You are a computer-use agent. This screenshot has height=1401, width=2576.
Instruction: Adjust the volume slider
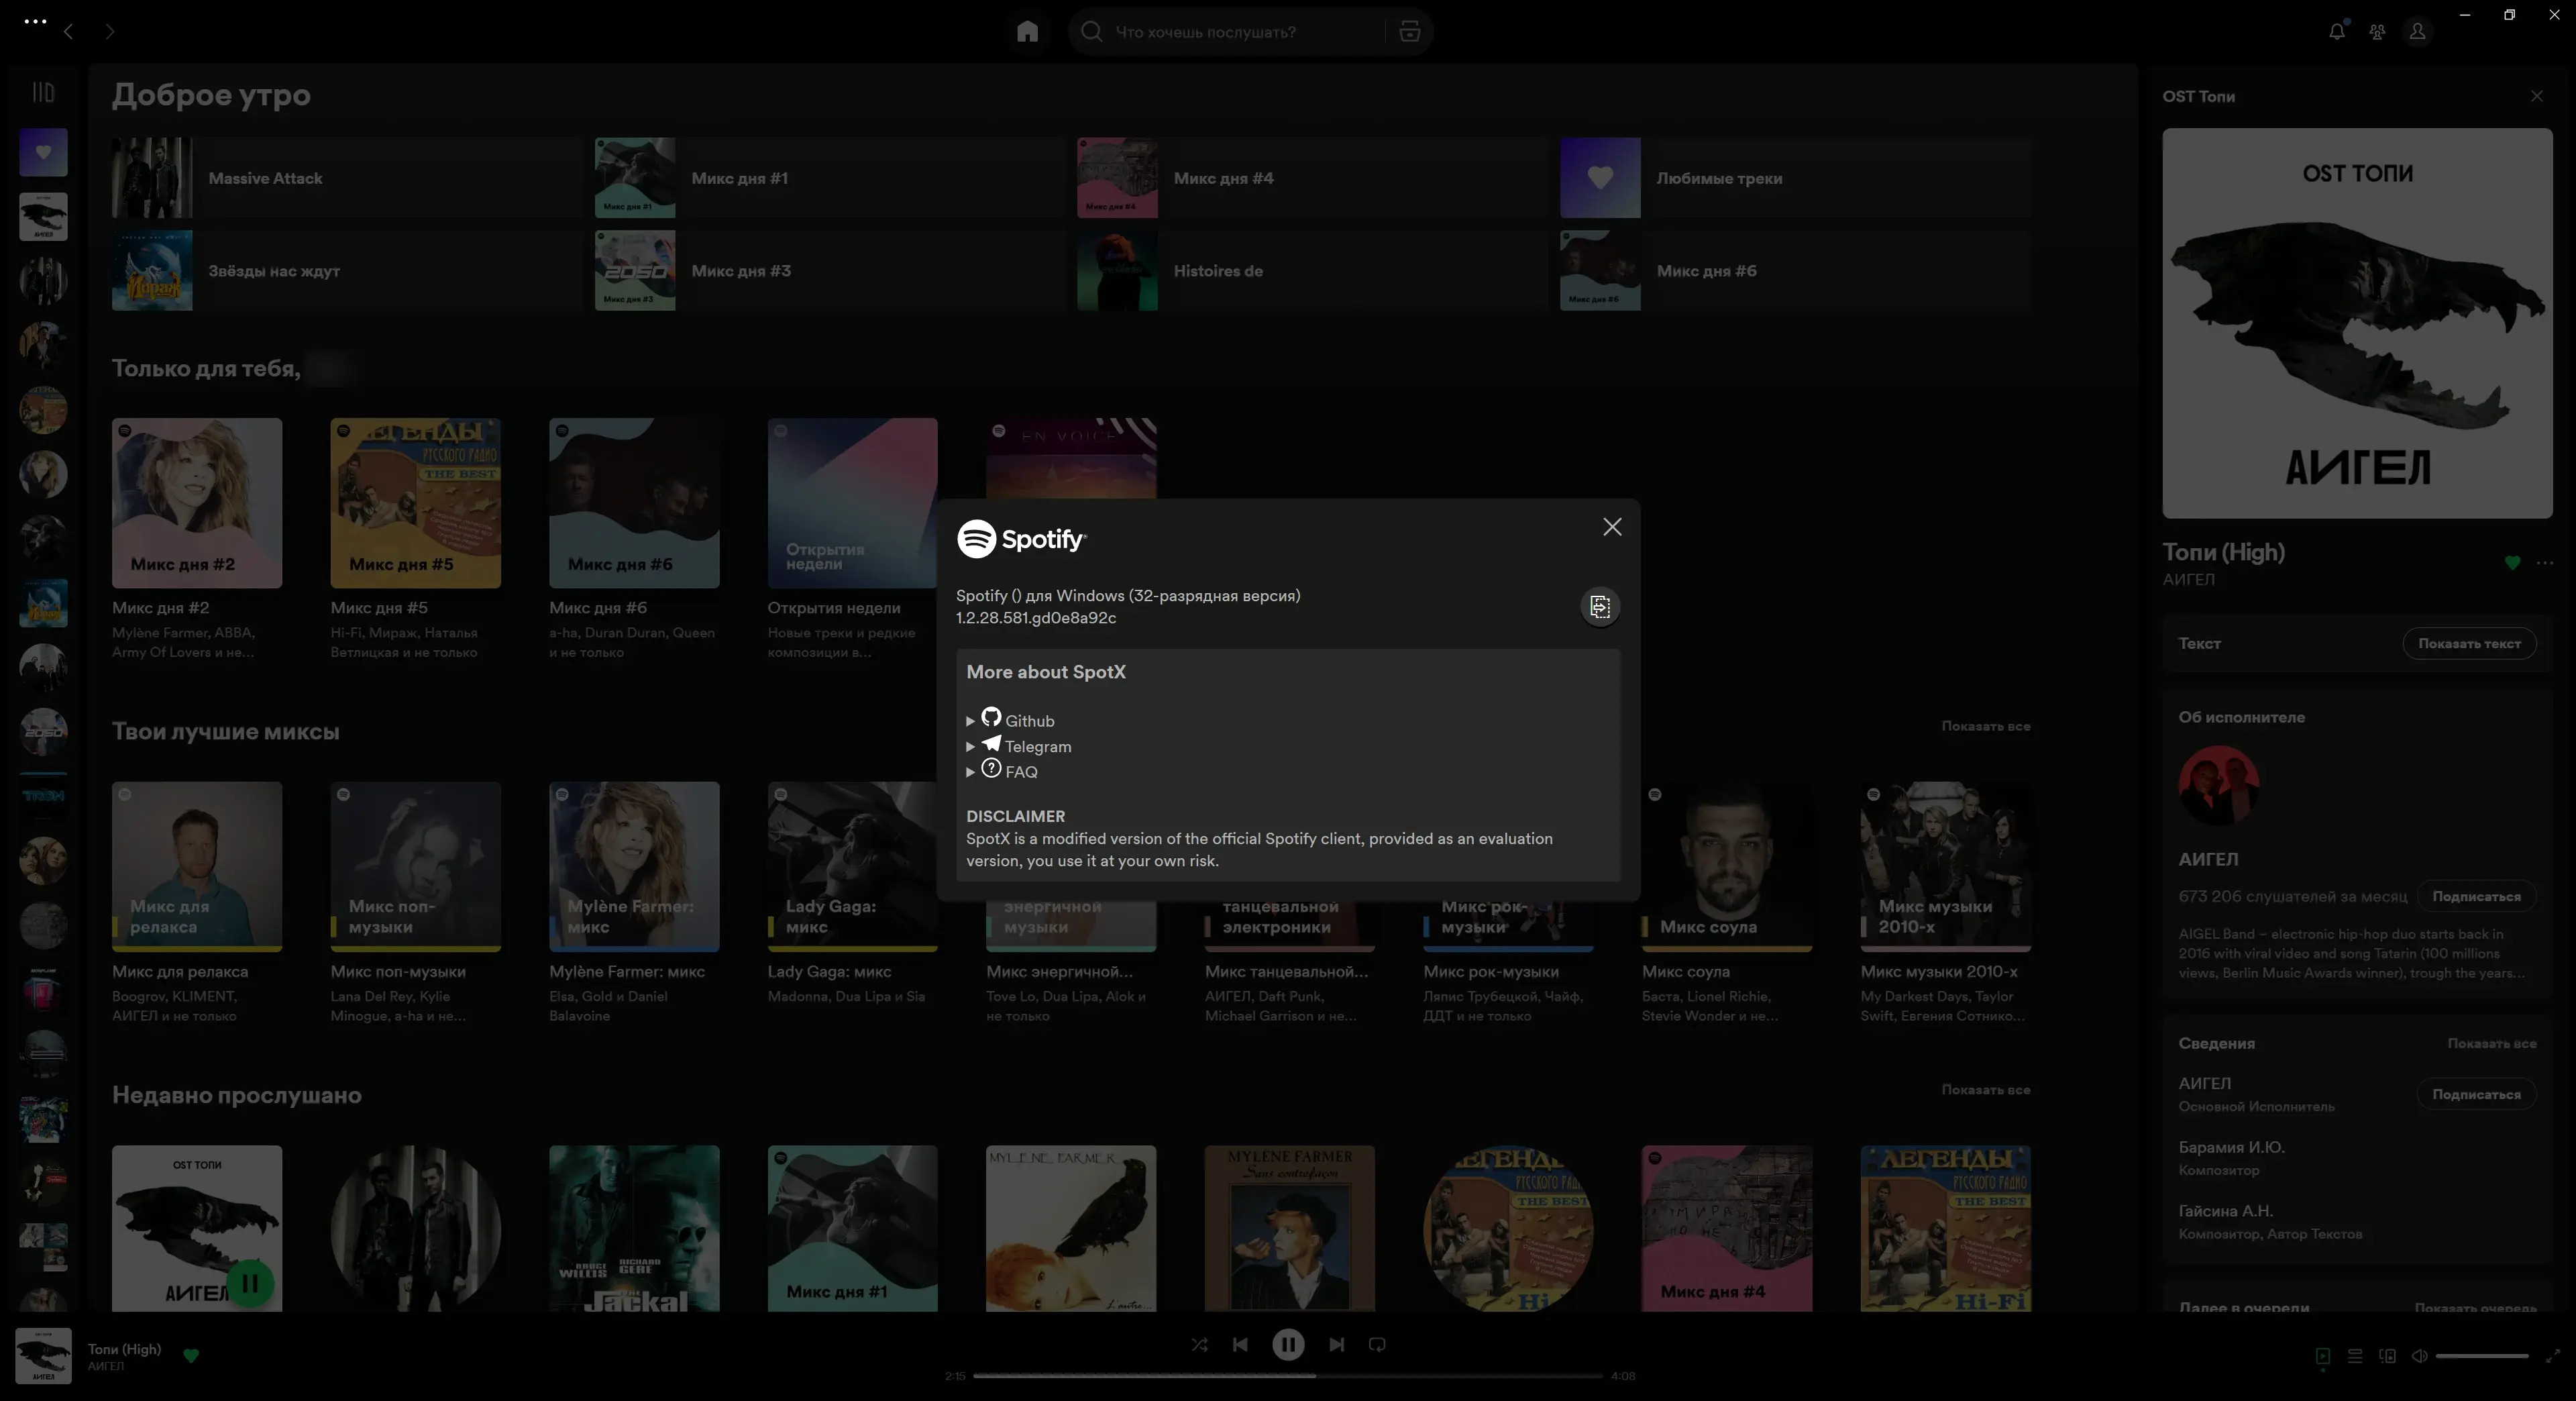2482,1357
